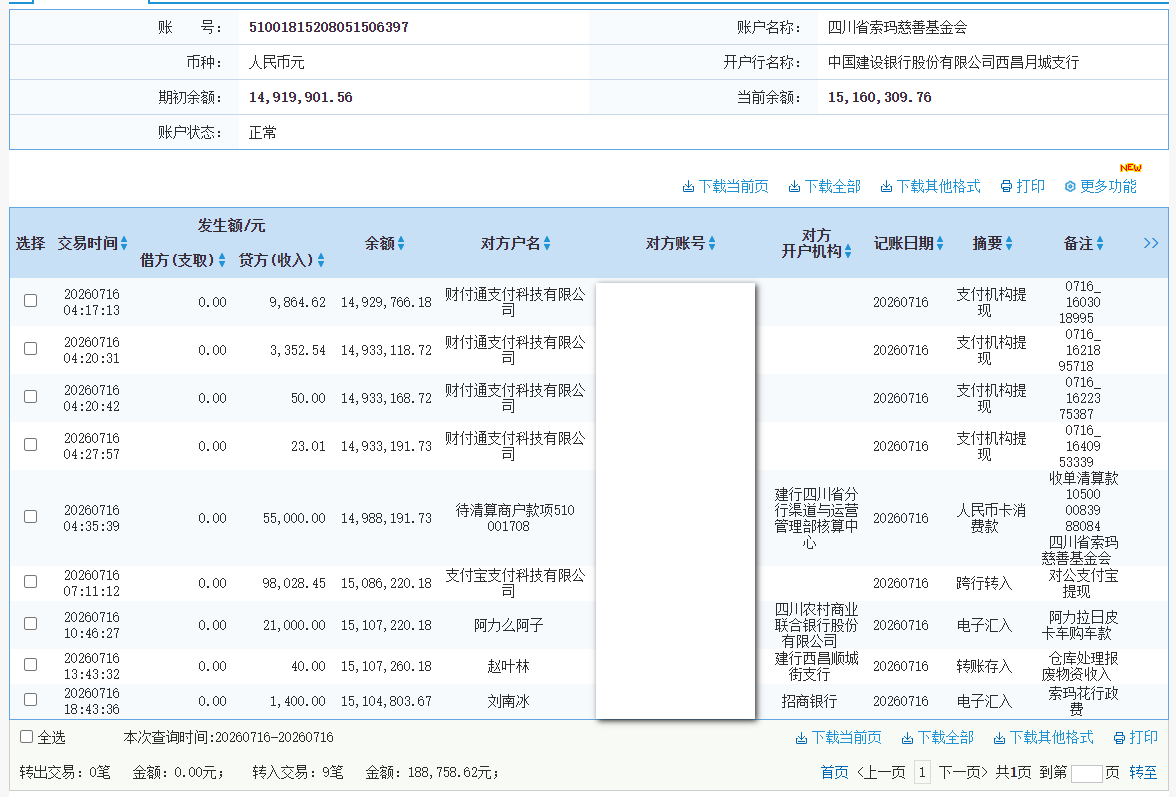Click the page number 1 box

pos(922,772)
